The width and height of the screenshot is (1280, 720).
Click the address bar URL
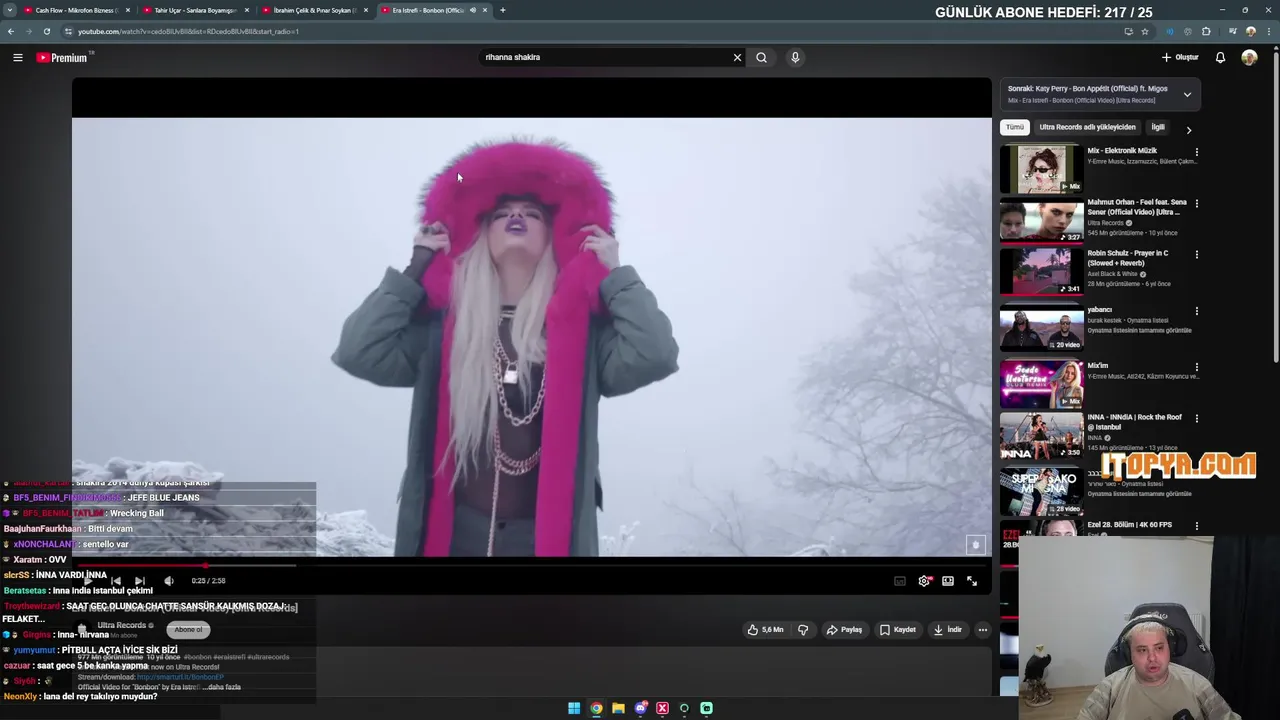click(188, 31)
